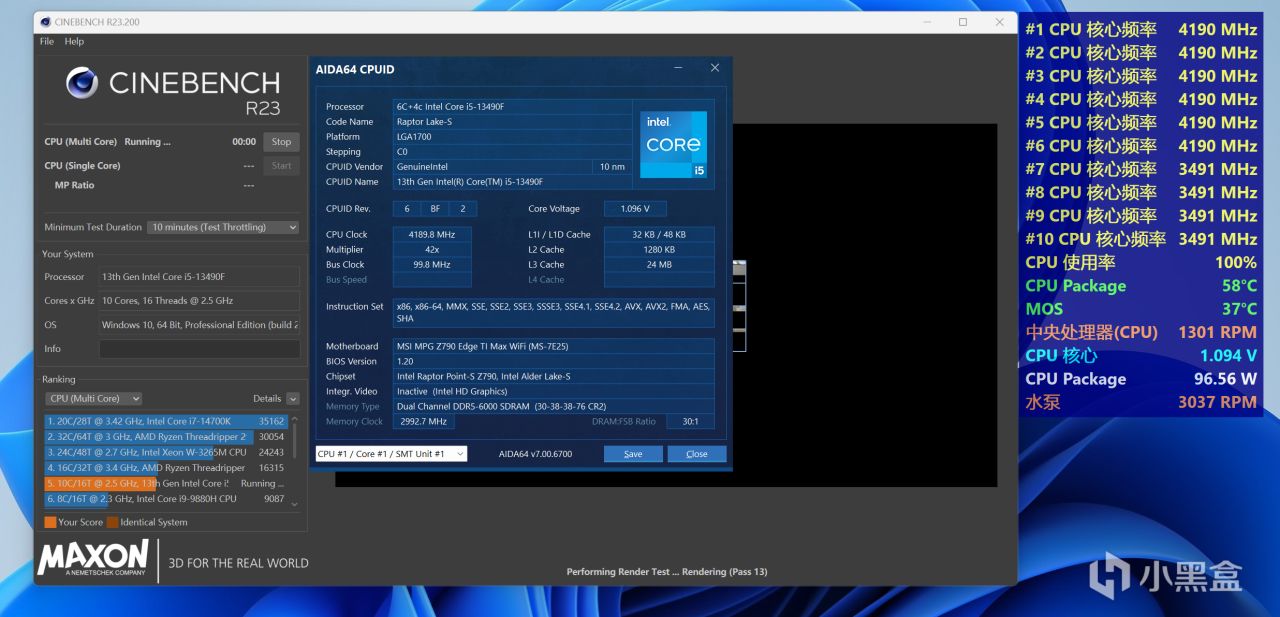Image resolution: width=1280 pixels, height=617 pixels.
Task: Click the CPU Clock value 4189.8 MHz
Action: [432, 234]
